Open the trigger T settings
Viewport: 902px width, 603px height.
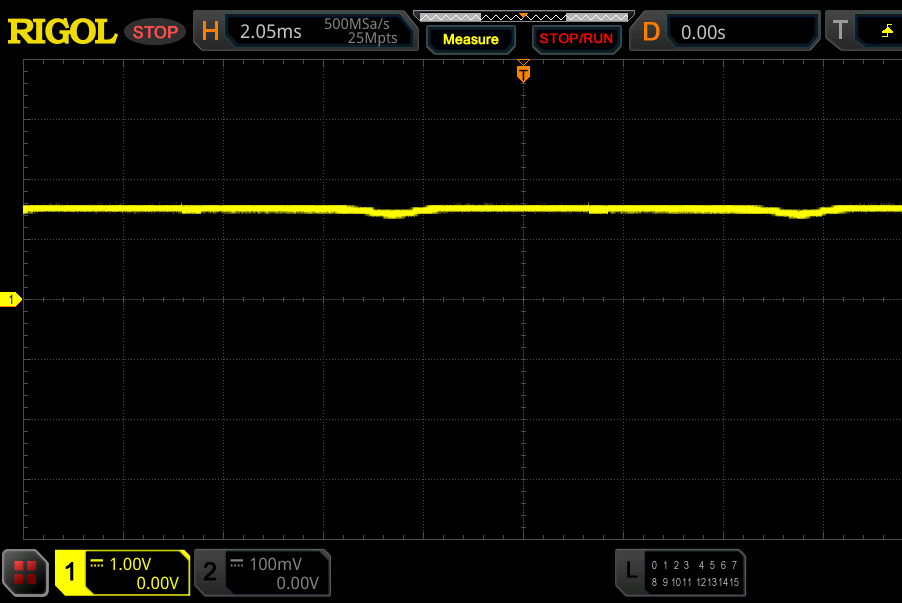pyautogui.click(x=840, y=30)
